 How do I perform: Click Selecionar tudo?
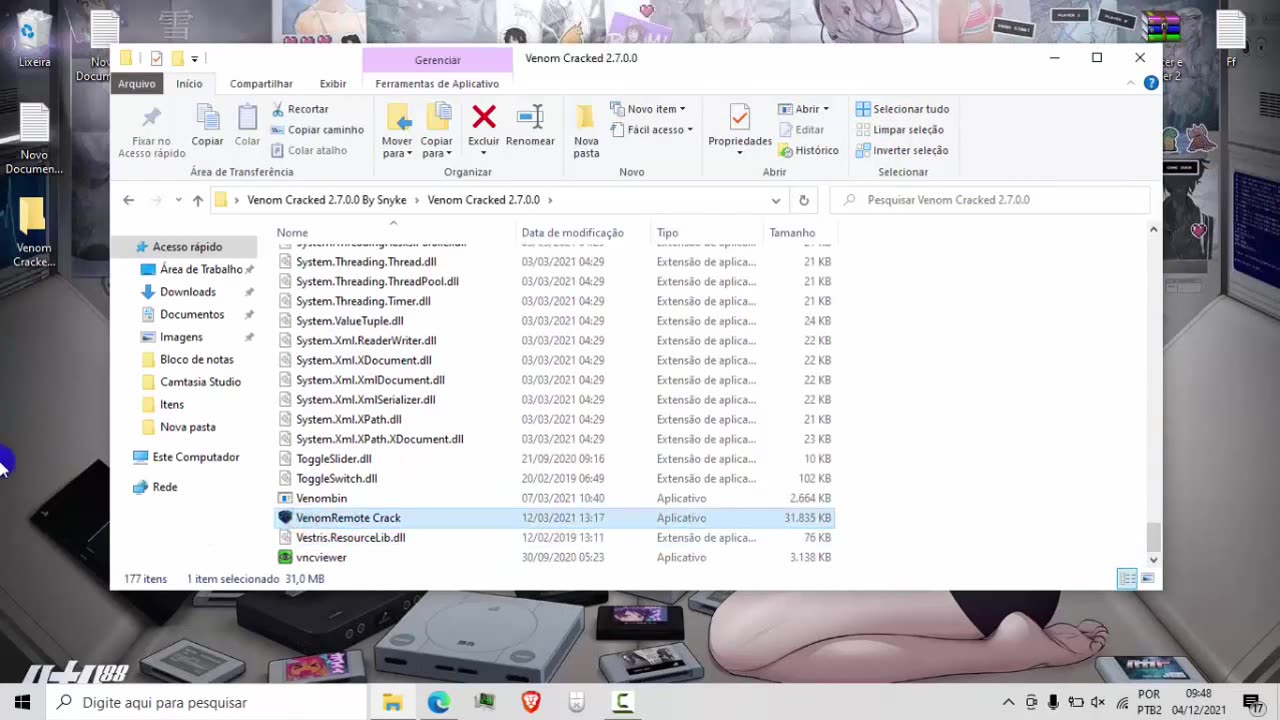902,109
